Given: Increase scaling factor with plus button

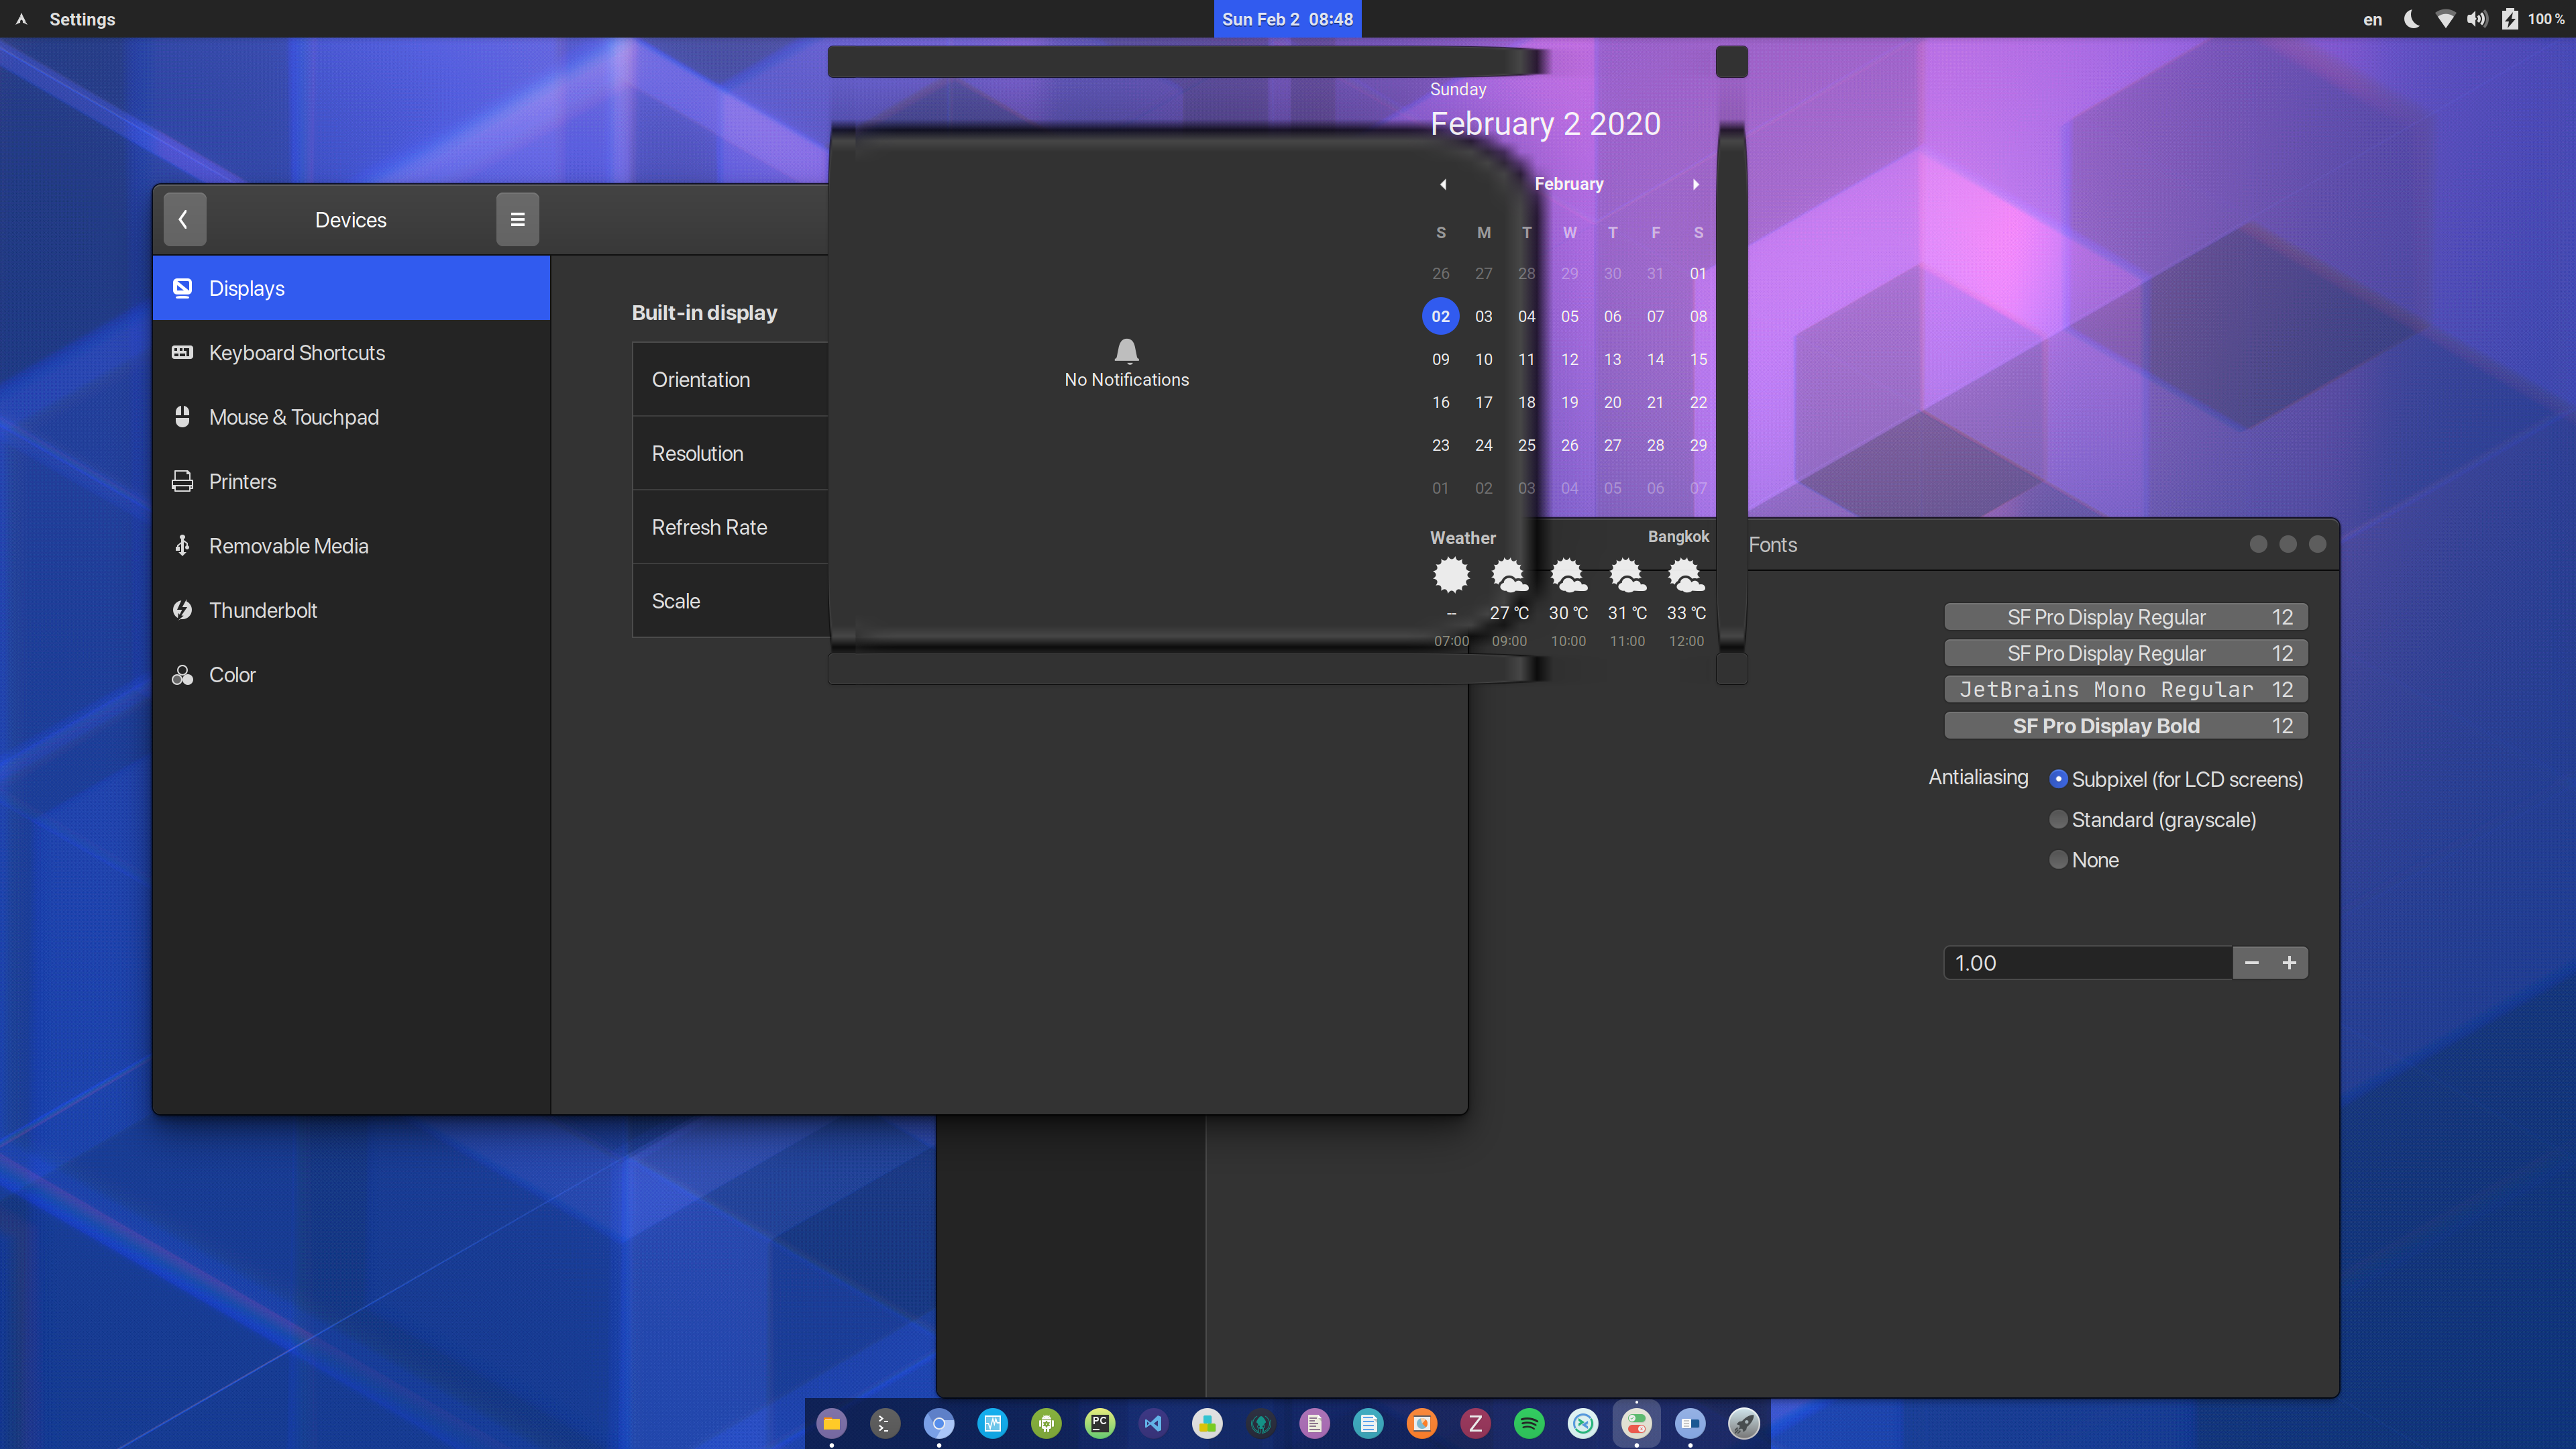Looking at the screenshot, I should [2289, 962].
